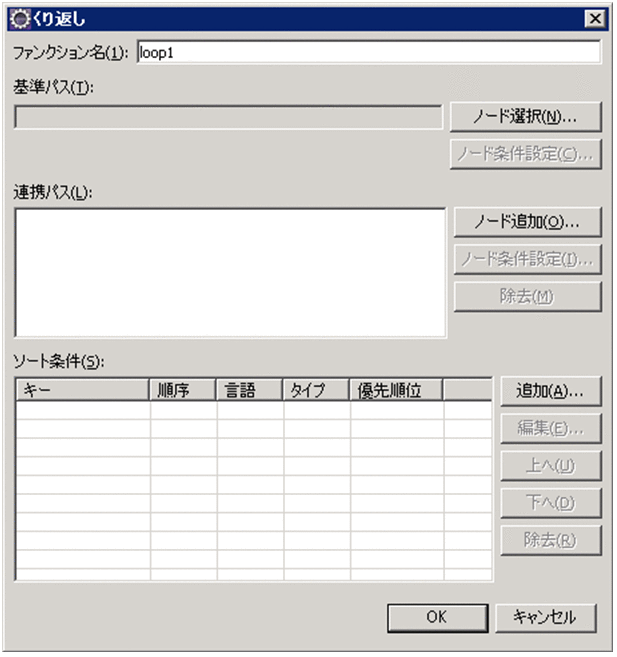Add a sort condition with 追加(A)...
Screen dimensions: 617x657
click(x=551, y=391)
